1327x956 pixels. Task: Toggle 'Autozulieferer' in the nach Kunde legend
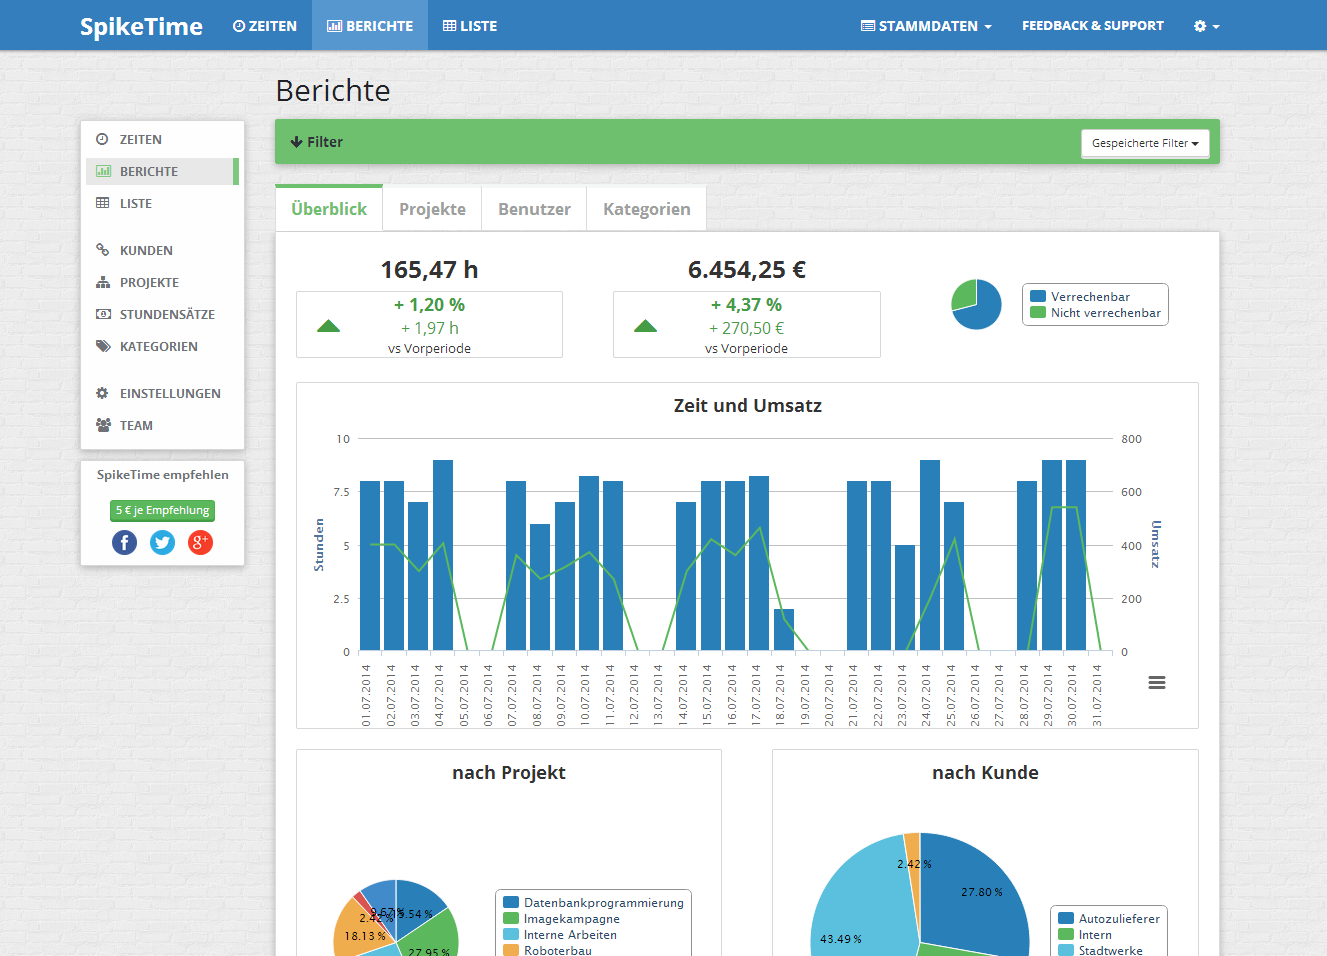point(1109,919)
